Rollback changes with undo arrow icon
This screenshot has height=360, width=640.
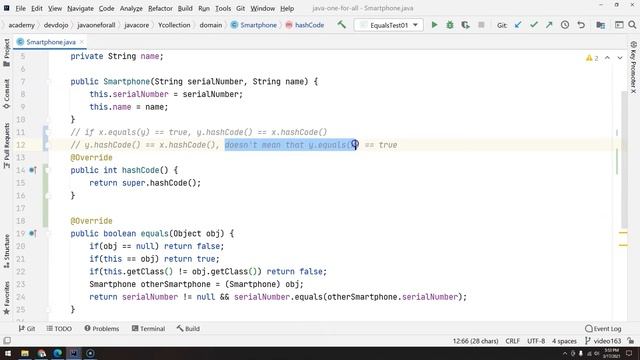click(x=581, y=25)
